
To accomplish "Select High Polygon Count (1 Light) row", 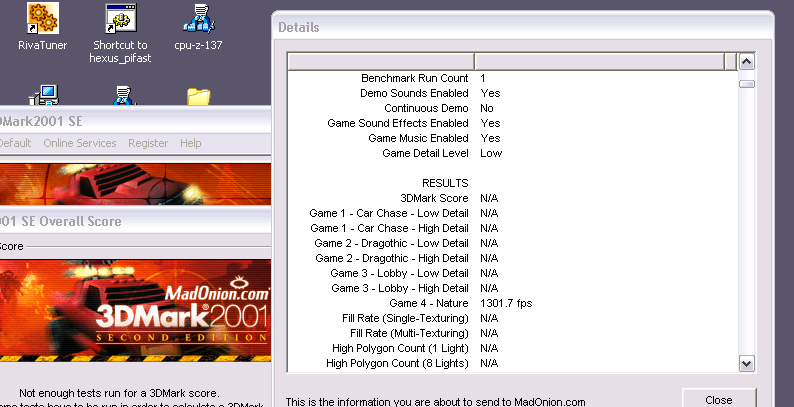I will coord(512,348).
